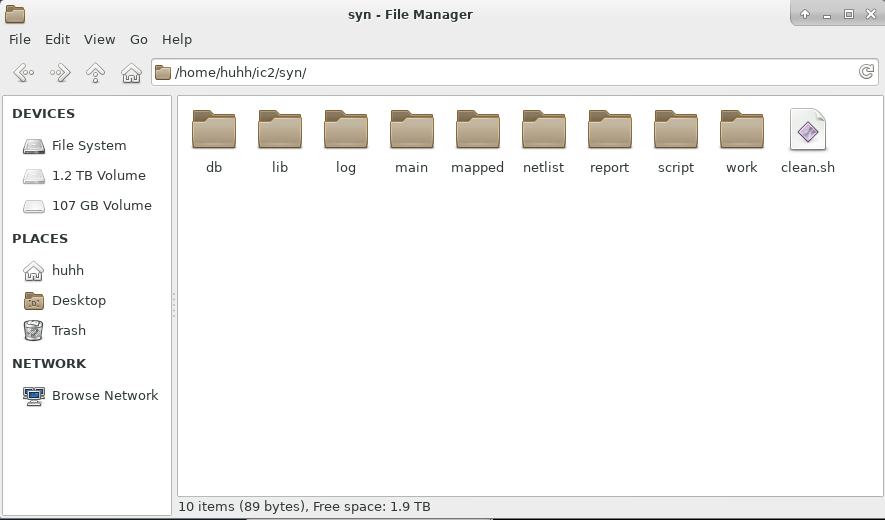
Task: Go to parent folder with Up arrow
Action: coord(95,73)
